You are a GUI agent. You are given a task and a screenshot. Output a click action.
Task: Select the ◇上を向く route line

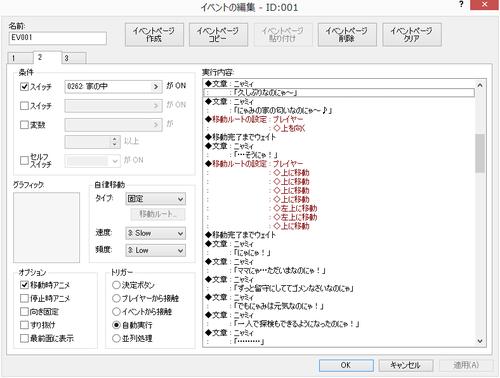pyautogui.click(x=339, y=128)
